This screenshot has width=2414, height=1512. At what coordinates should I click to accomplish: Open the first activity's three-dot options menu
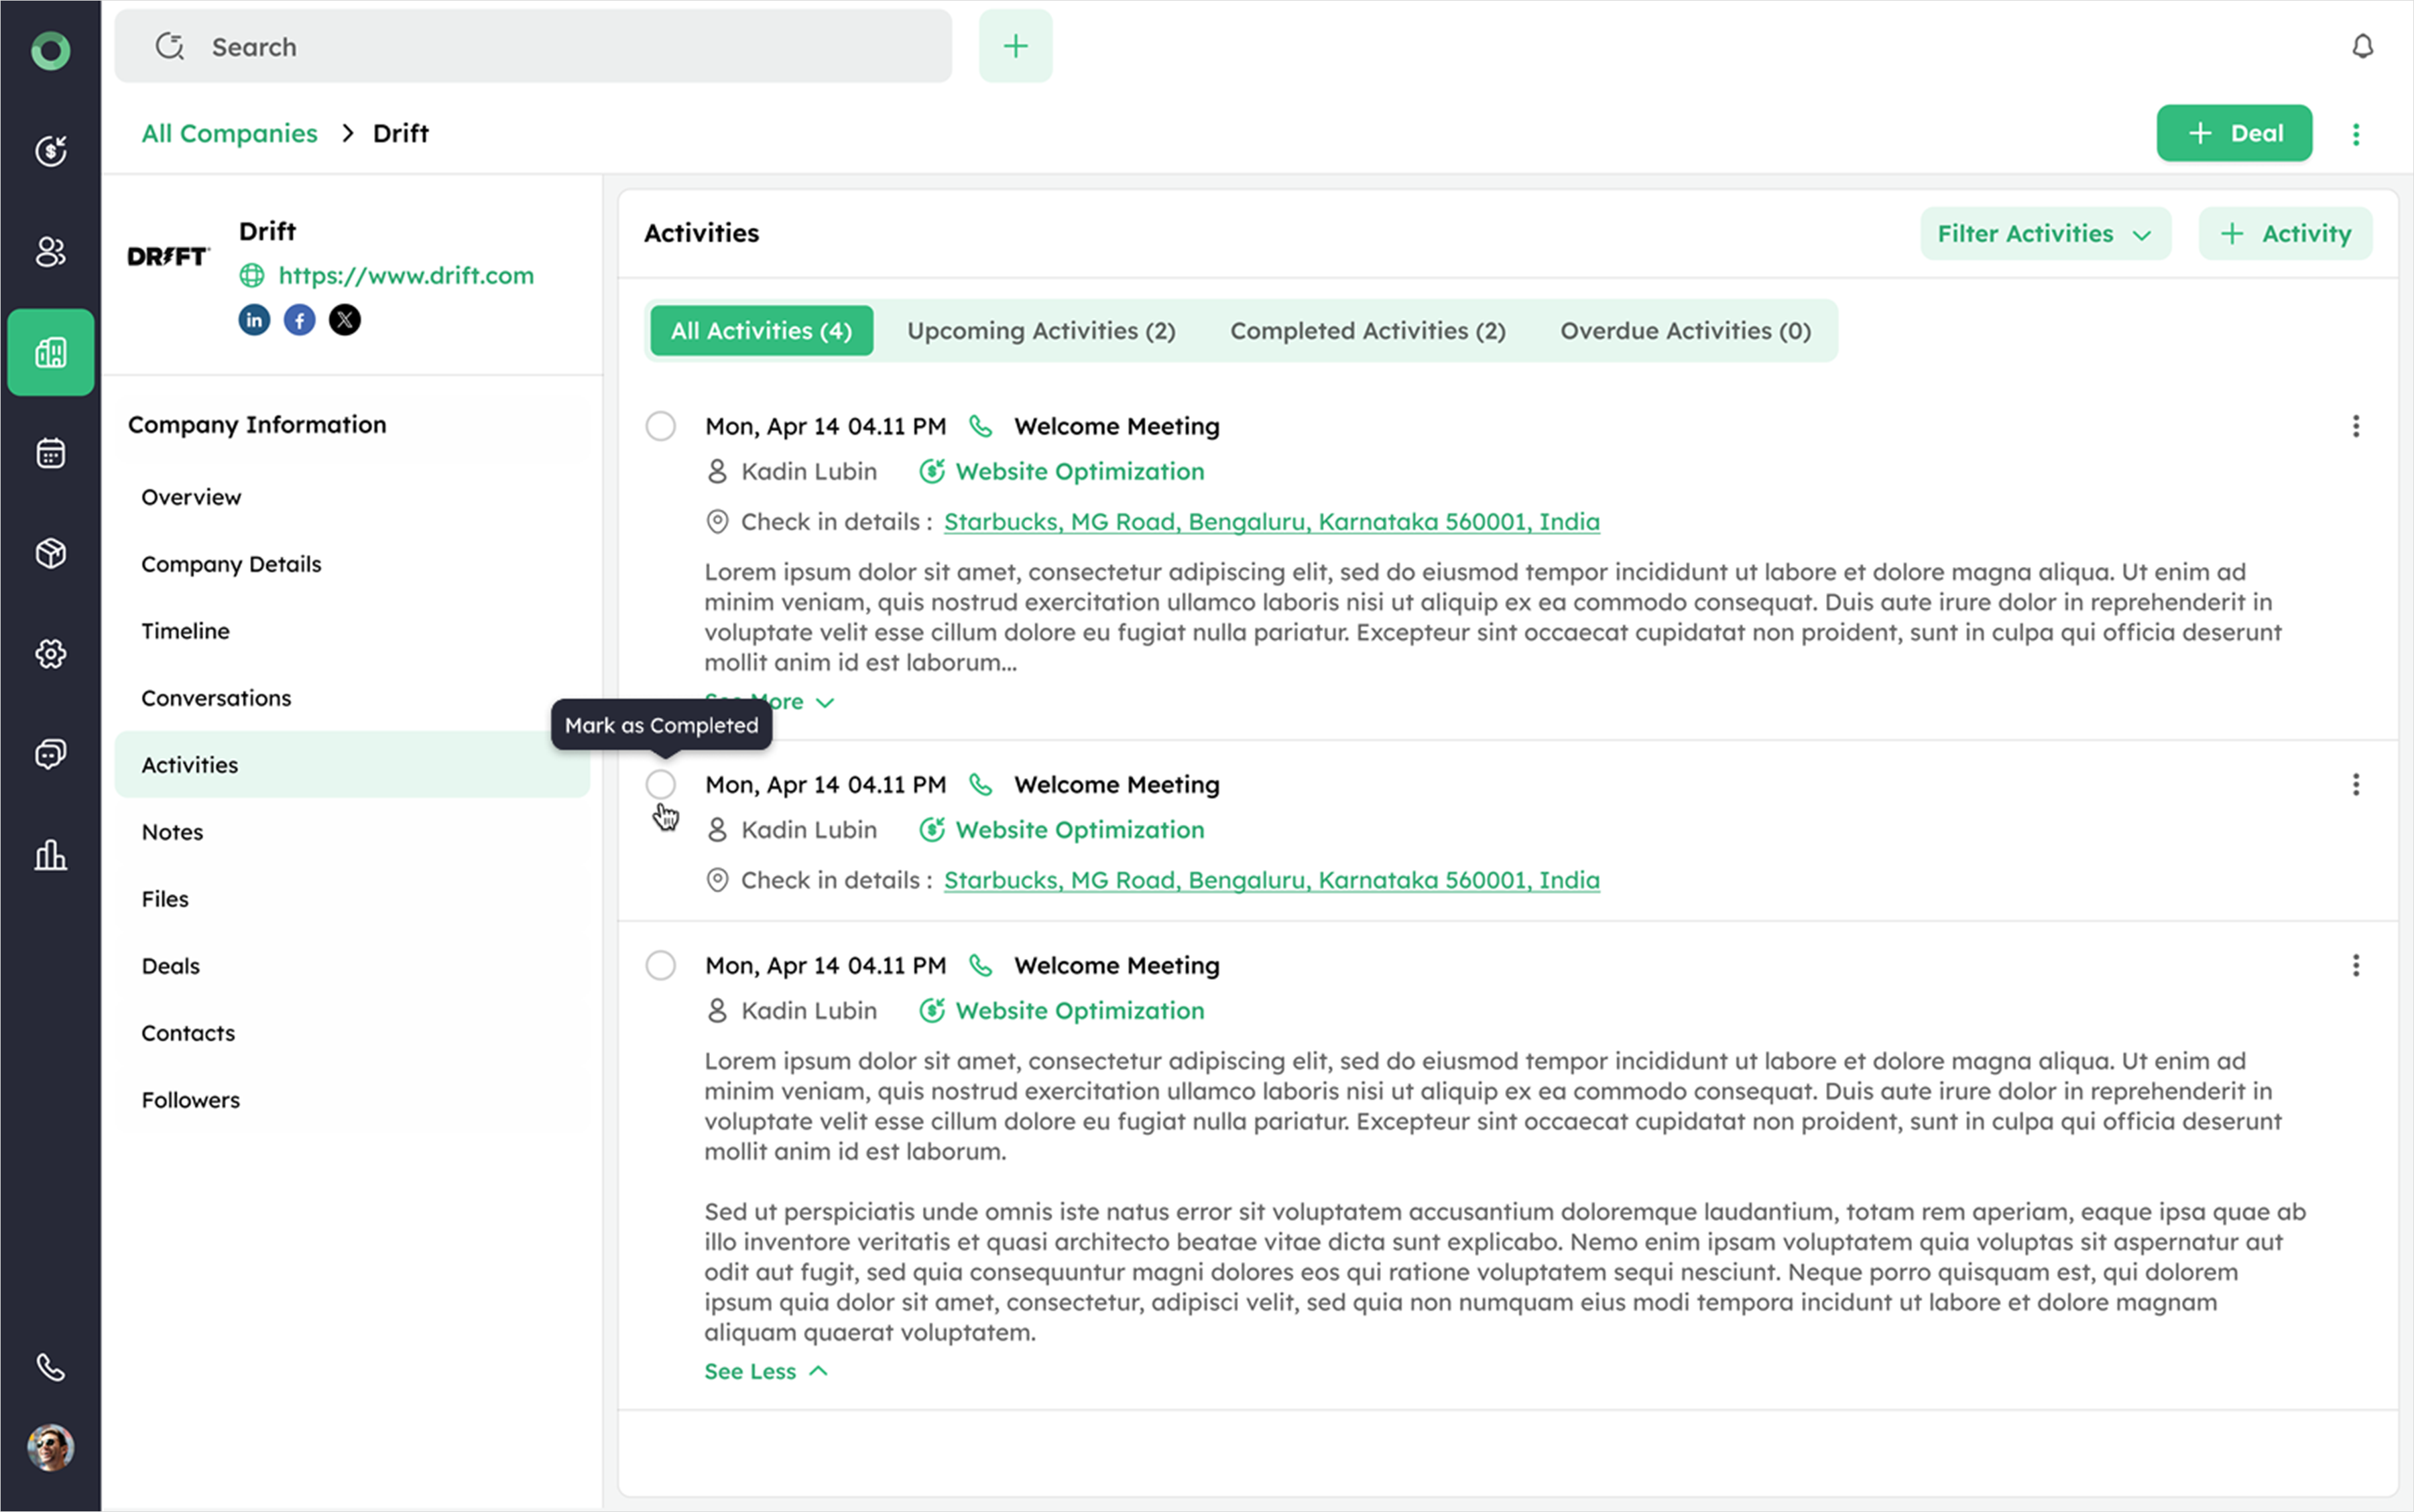pos(2355,426)
